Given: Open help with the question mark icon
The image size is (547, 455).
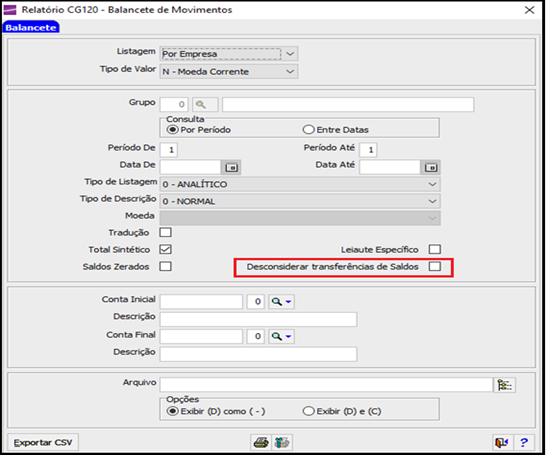Looking at the screenshot, I should 524,443.
